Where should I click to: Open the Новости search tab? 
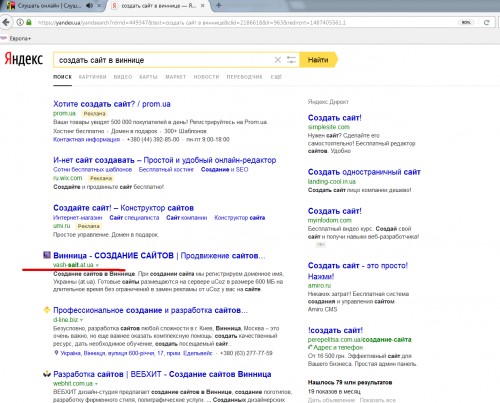(206, 77)
